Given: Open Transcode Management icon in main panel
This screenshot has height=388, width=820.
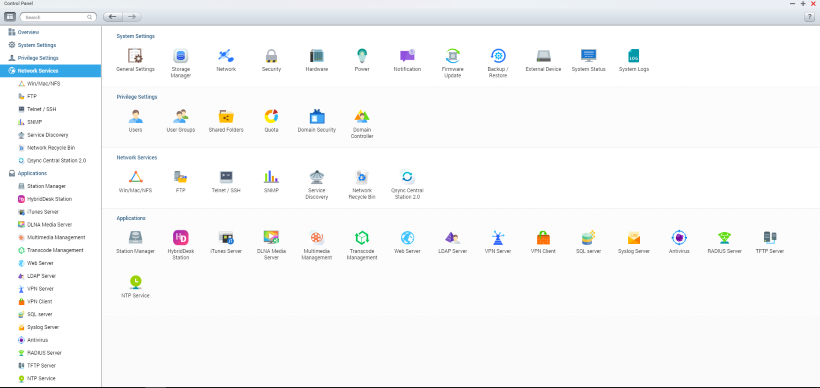Looking at the screenshot, I should tap(362, 237).
